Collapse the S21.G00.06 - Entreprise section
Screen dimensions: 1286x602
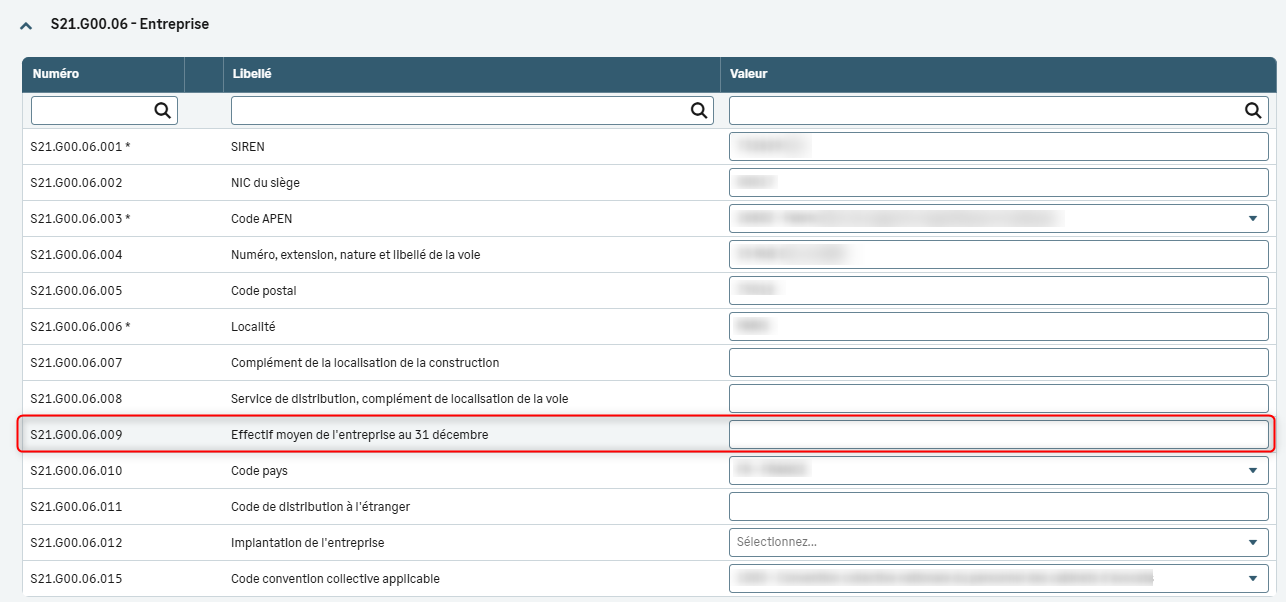(x=27, y=25)
